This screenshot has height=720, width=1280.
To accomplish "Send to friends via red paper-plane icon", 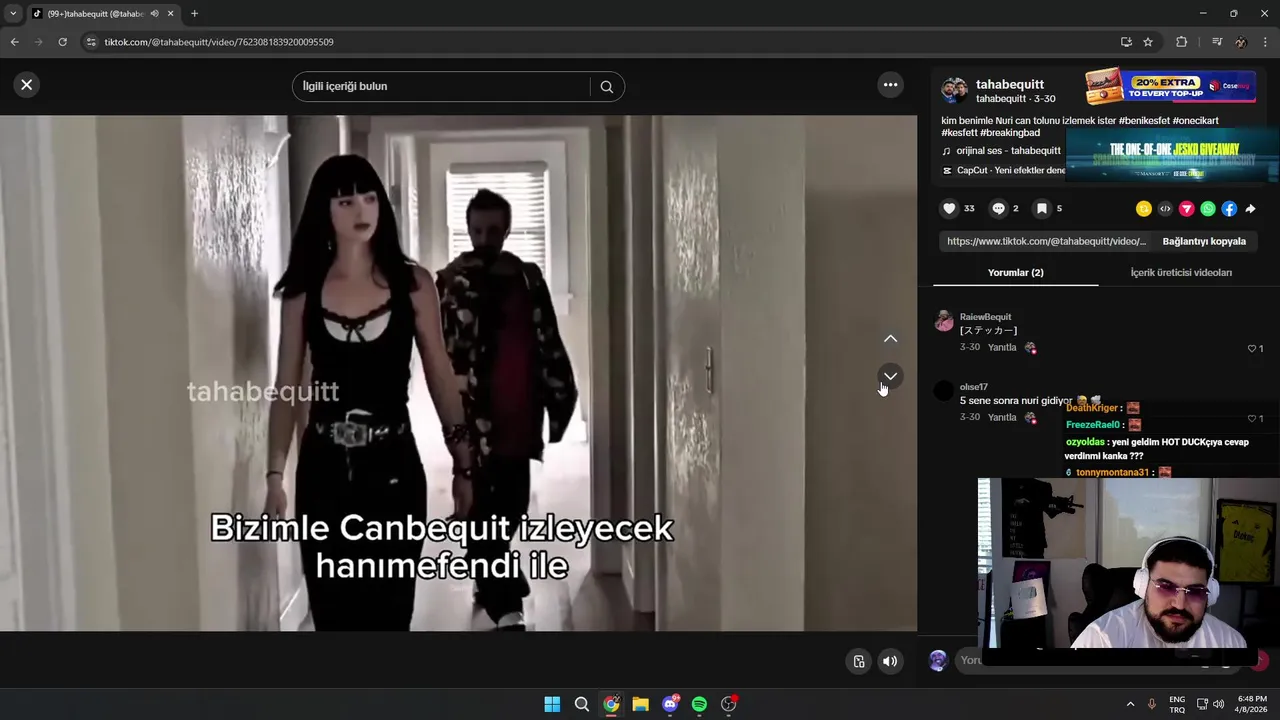I will [1186, 209].
